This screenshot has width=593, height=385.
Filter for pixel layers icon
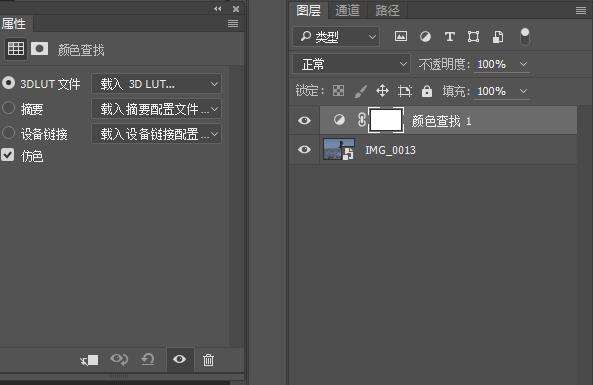(401, 36)
